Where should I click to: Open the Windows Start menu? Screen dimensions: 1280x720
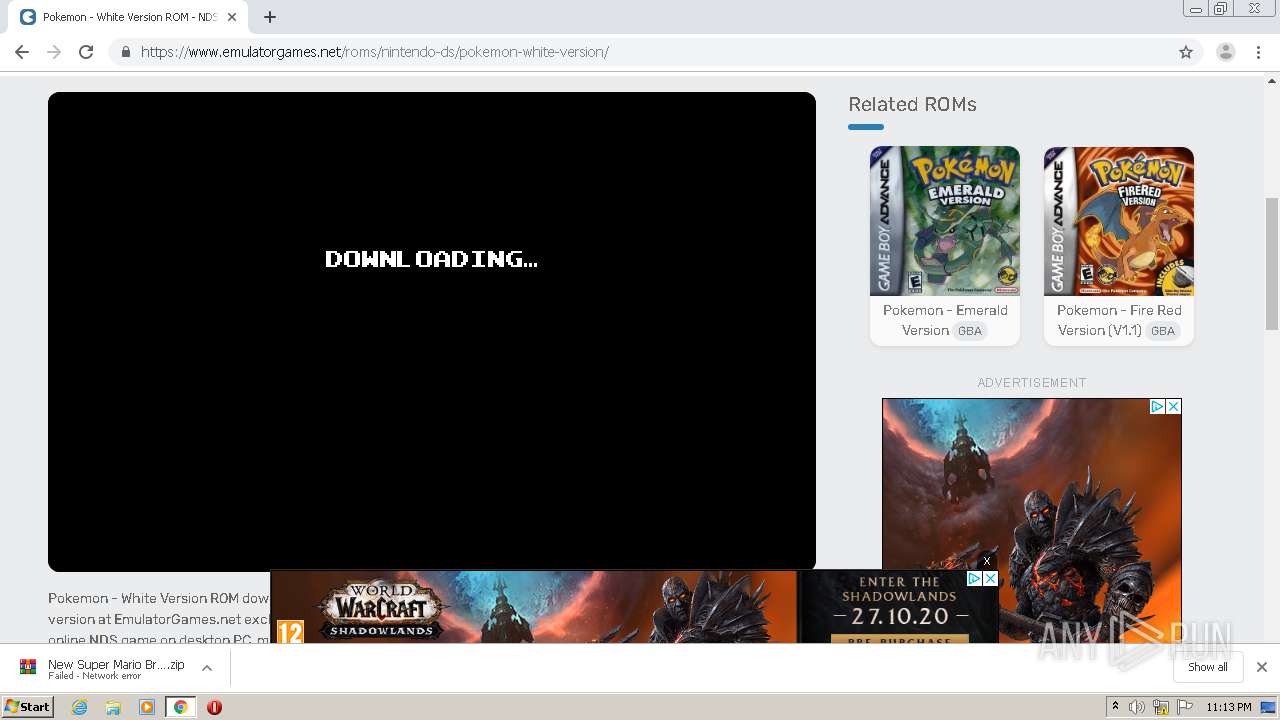[x=28, y=706]
